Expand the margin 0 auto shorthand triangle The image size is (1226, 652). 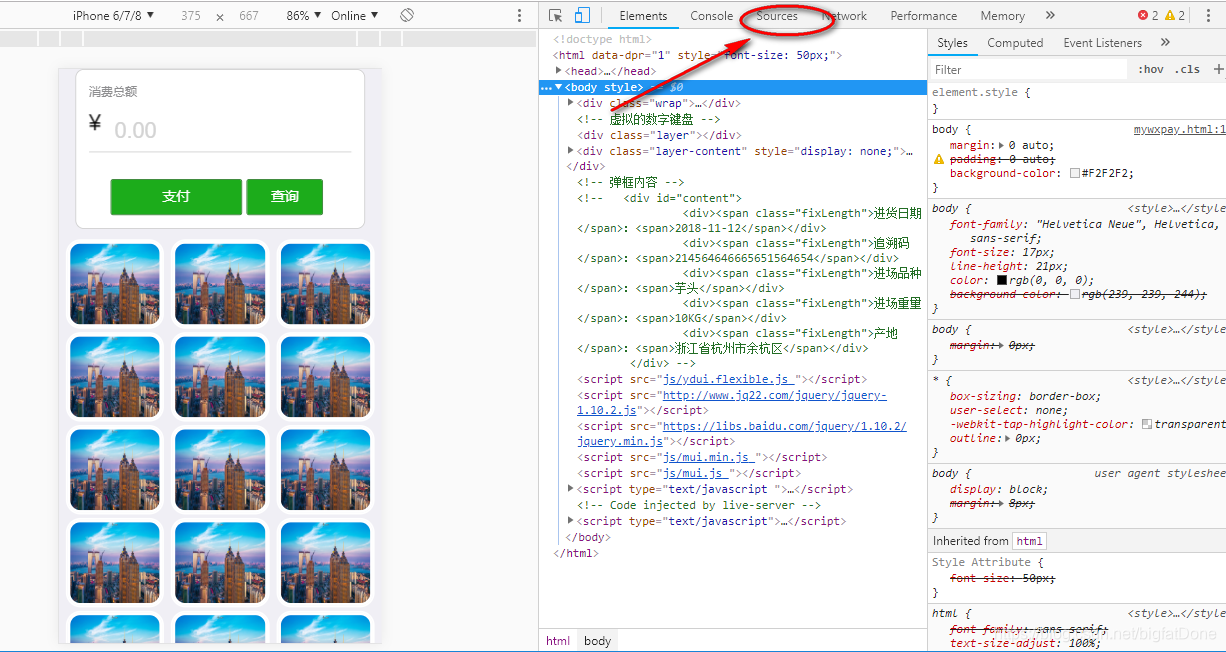point(1002,145)
